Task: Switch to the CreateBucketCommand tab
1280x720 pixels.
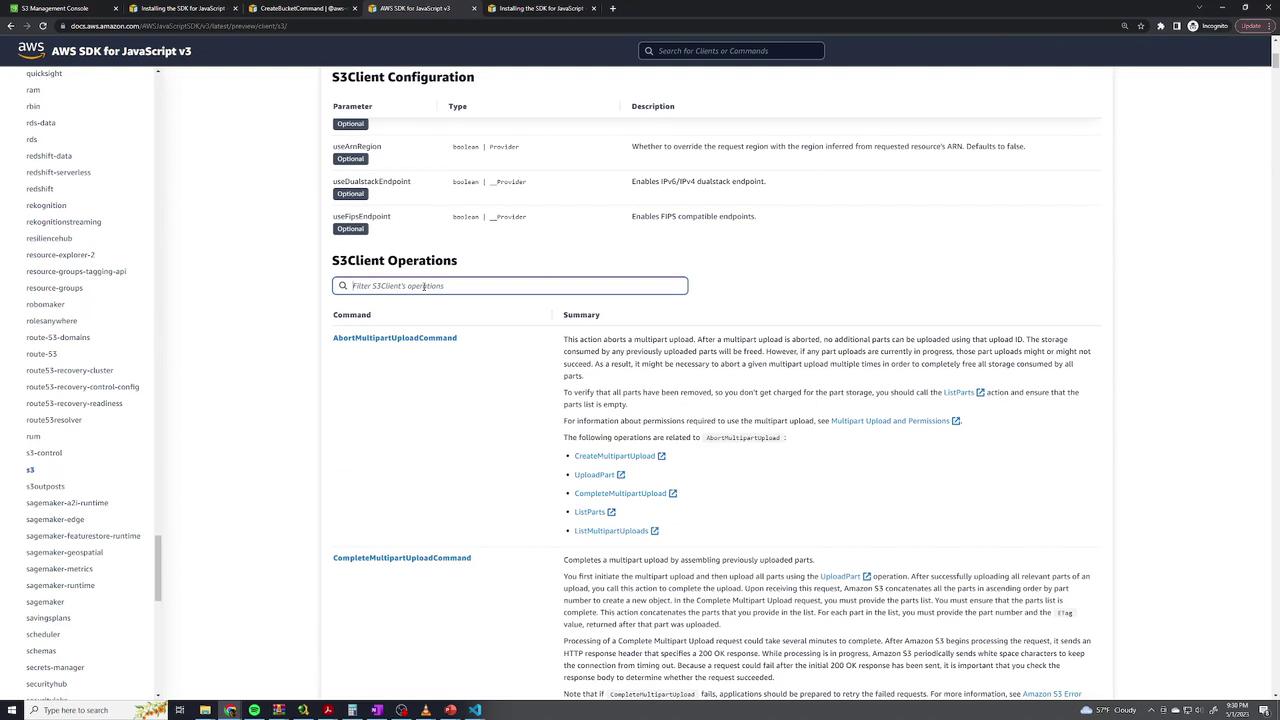Action: tap(302, 8)
